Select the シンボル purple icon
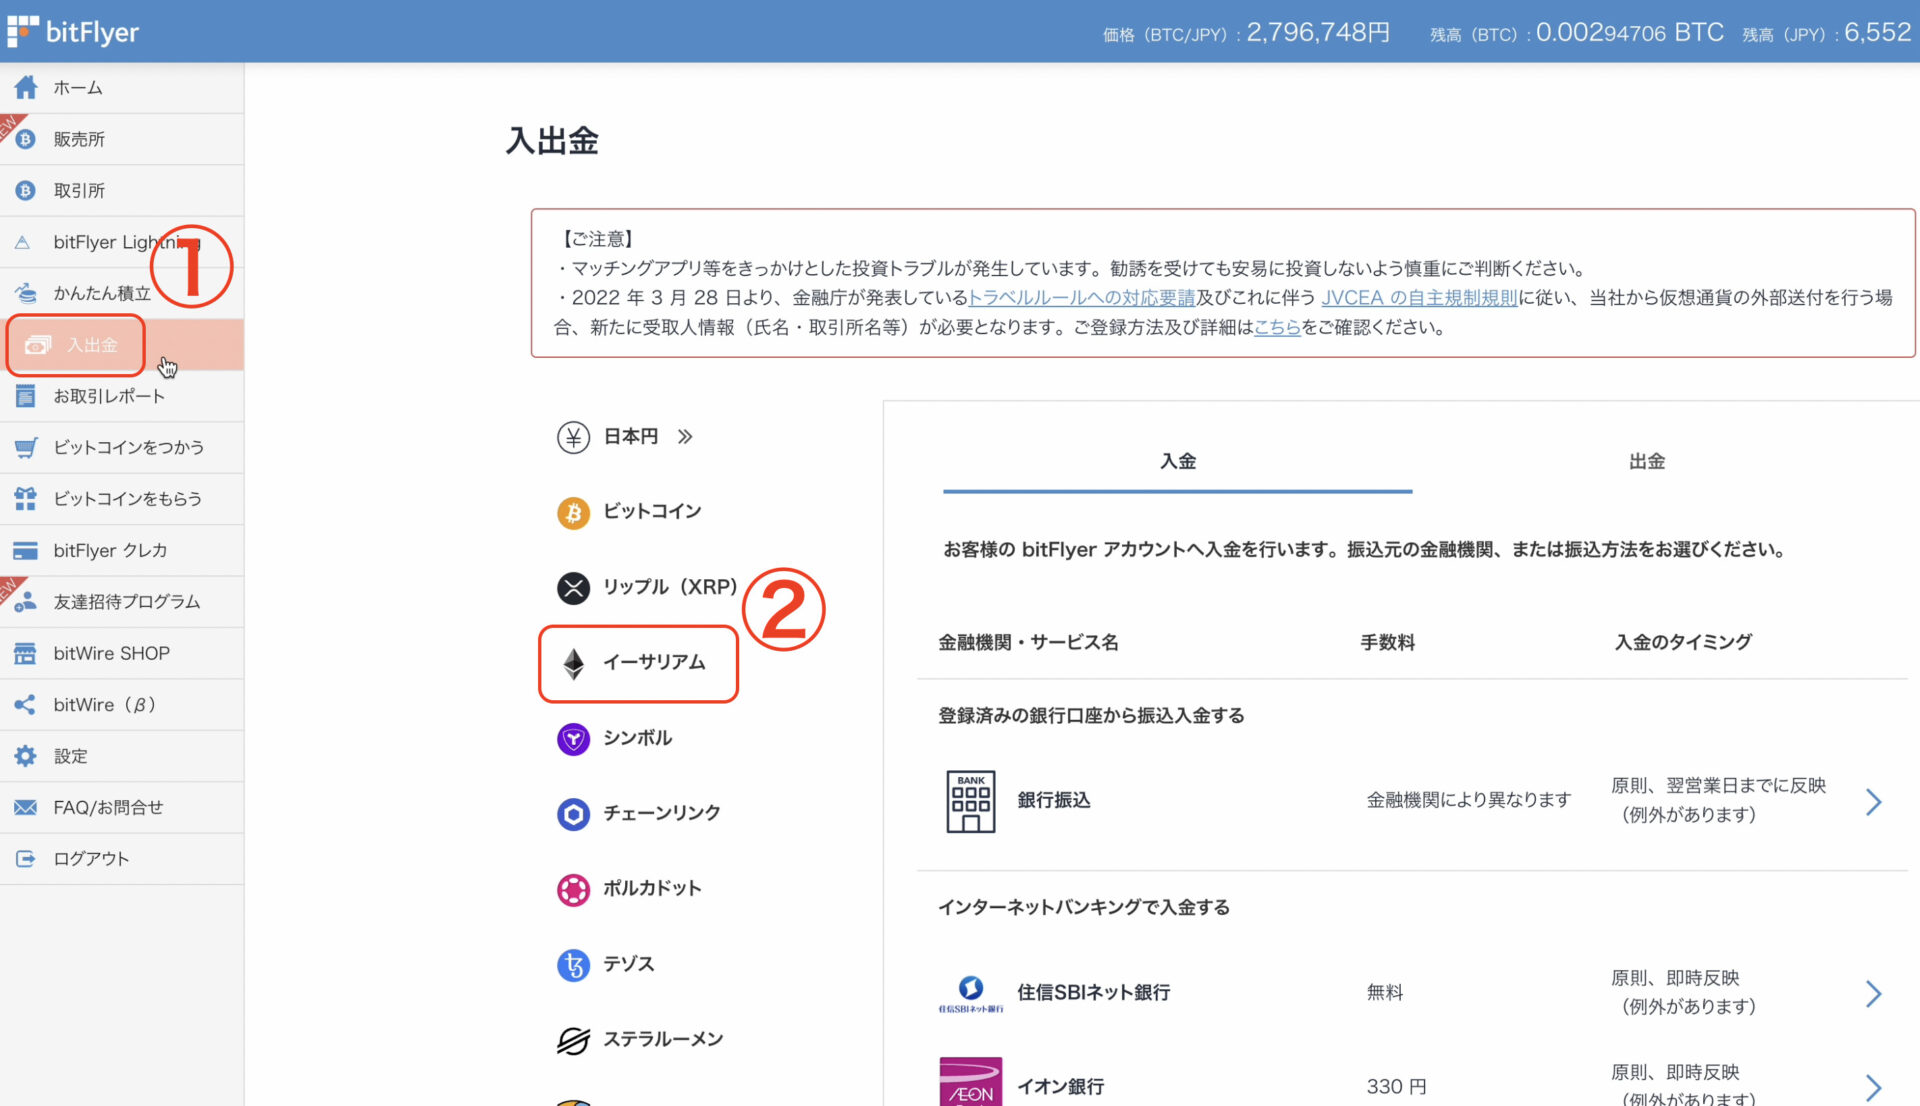 [573, 738]
